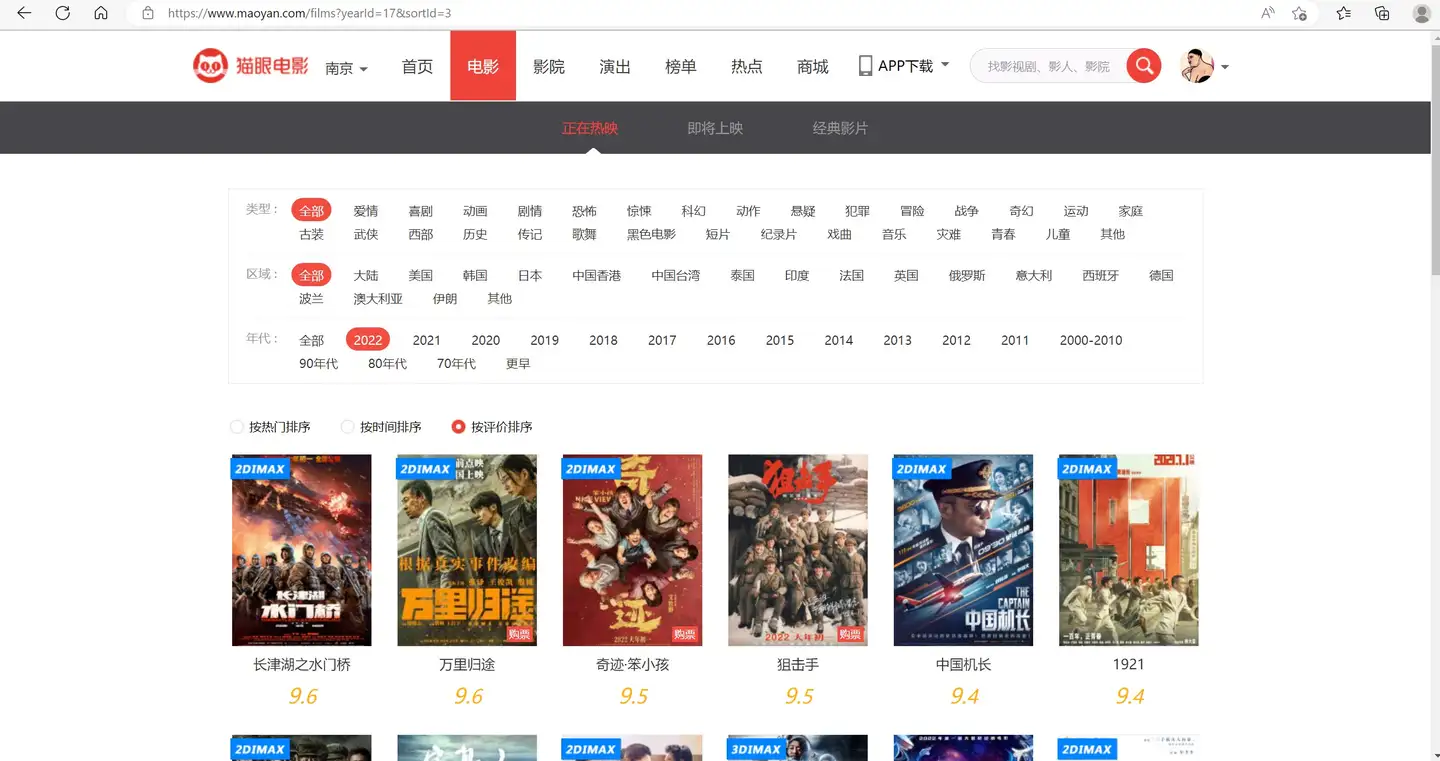Filter region by 韩国
This screenshot has width=1440, height=761.
tap(475, 275)
